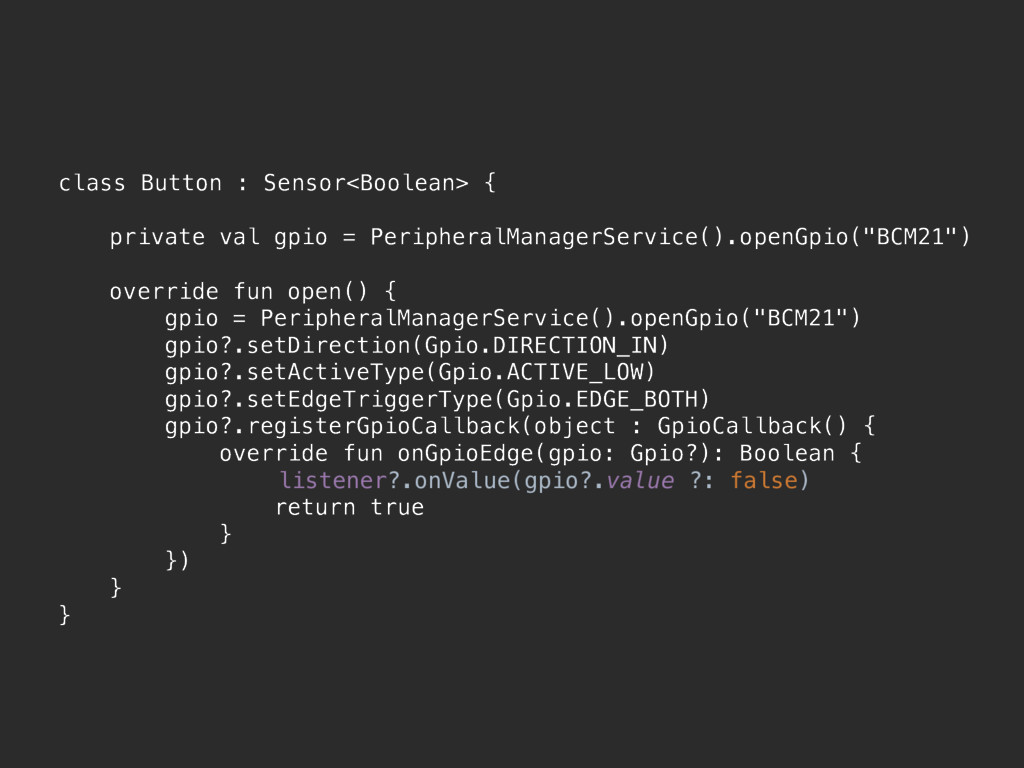Click the first "BCM21" string literal
1024x768 pixels.
pos(910,236)
